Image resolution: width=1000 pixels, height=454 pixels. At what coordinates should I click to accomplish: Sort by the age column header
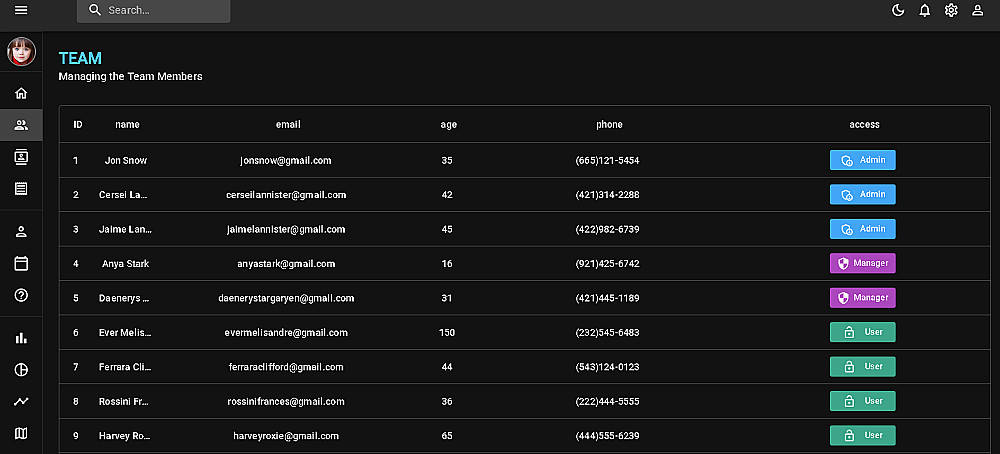tap(448, 124)
